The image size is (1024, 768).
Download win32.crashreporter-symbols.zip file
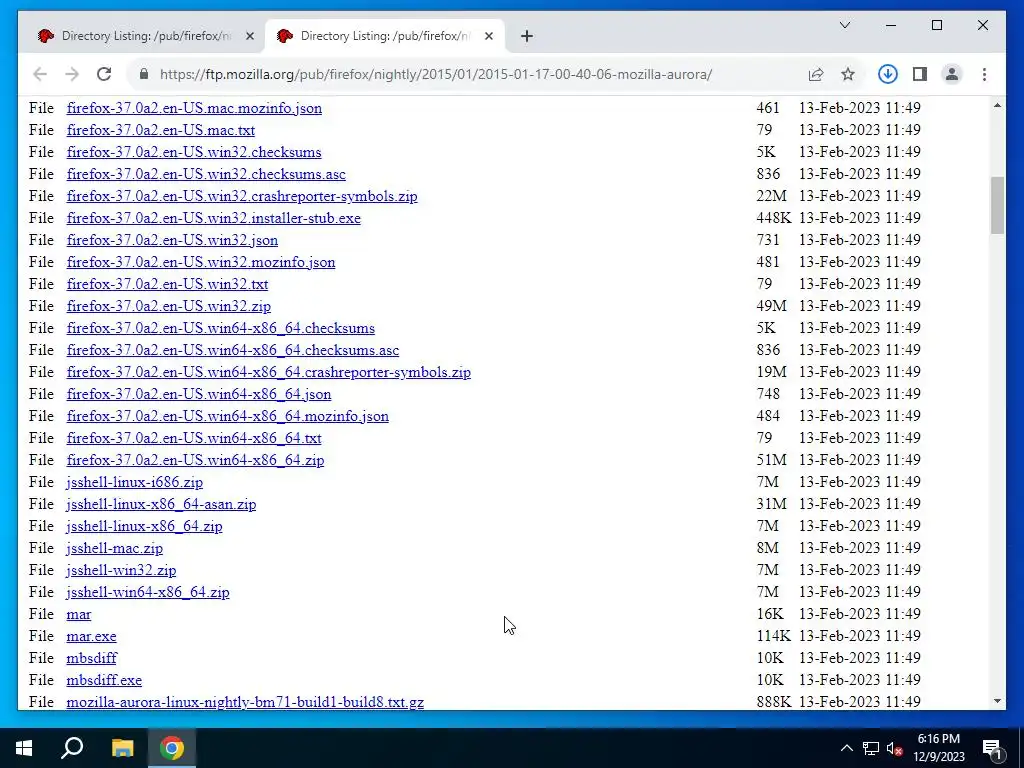tap(242, 196)
